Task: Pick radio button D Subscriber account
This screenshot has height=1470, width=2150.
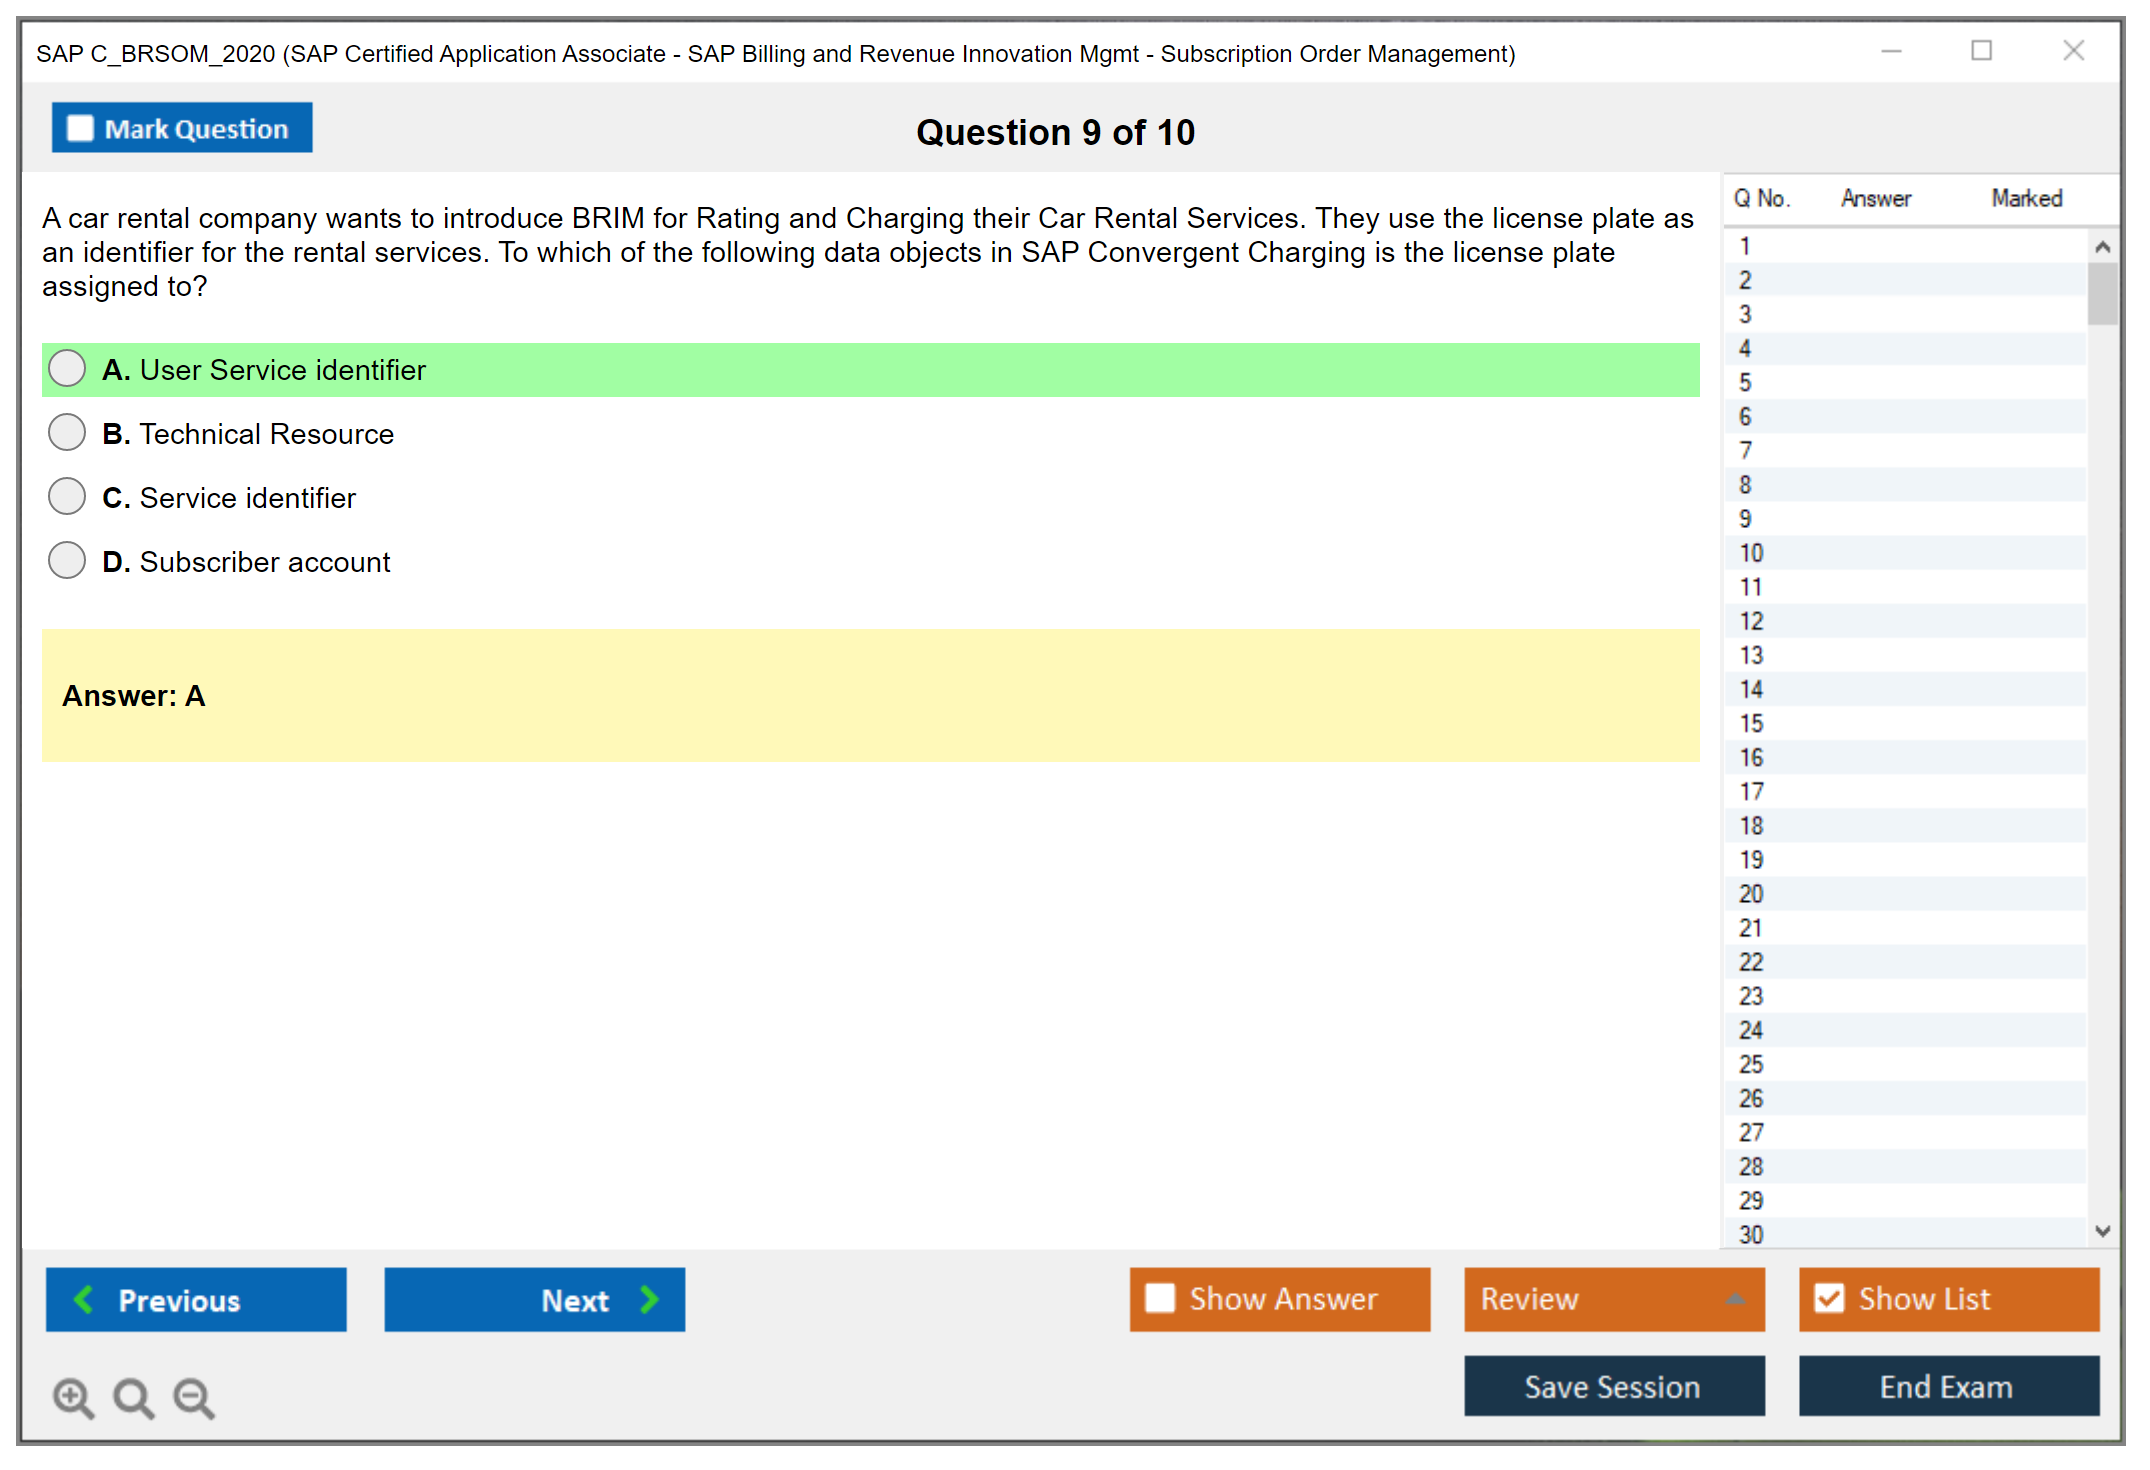Action: [67, 561]
